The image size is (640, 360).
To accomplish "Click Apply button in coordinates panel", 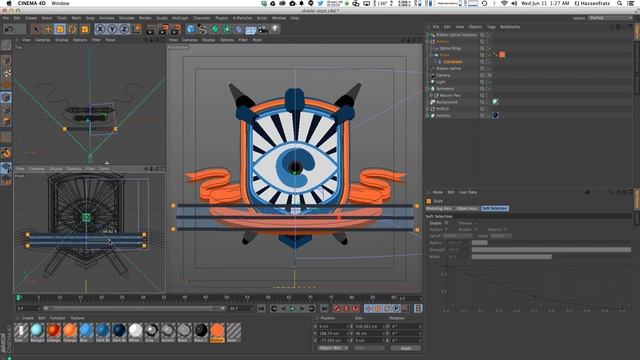I will click(406, 348).
